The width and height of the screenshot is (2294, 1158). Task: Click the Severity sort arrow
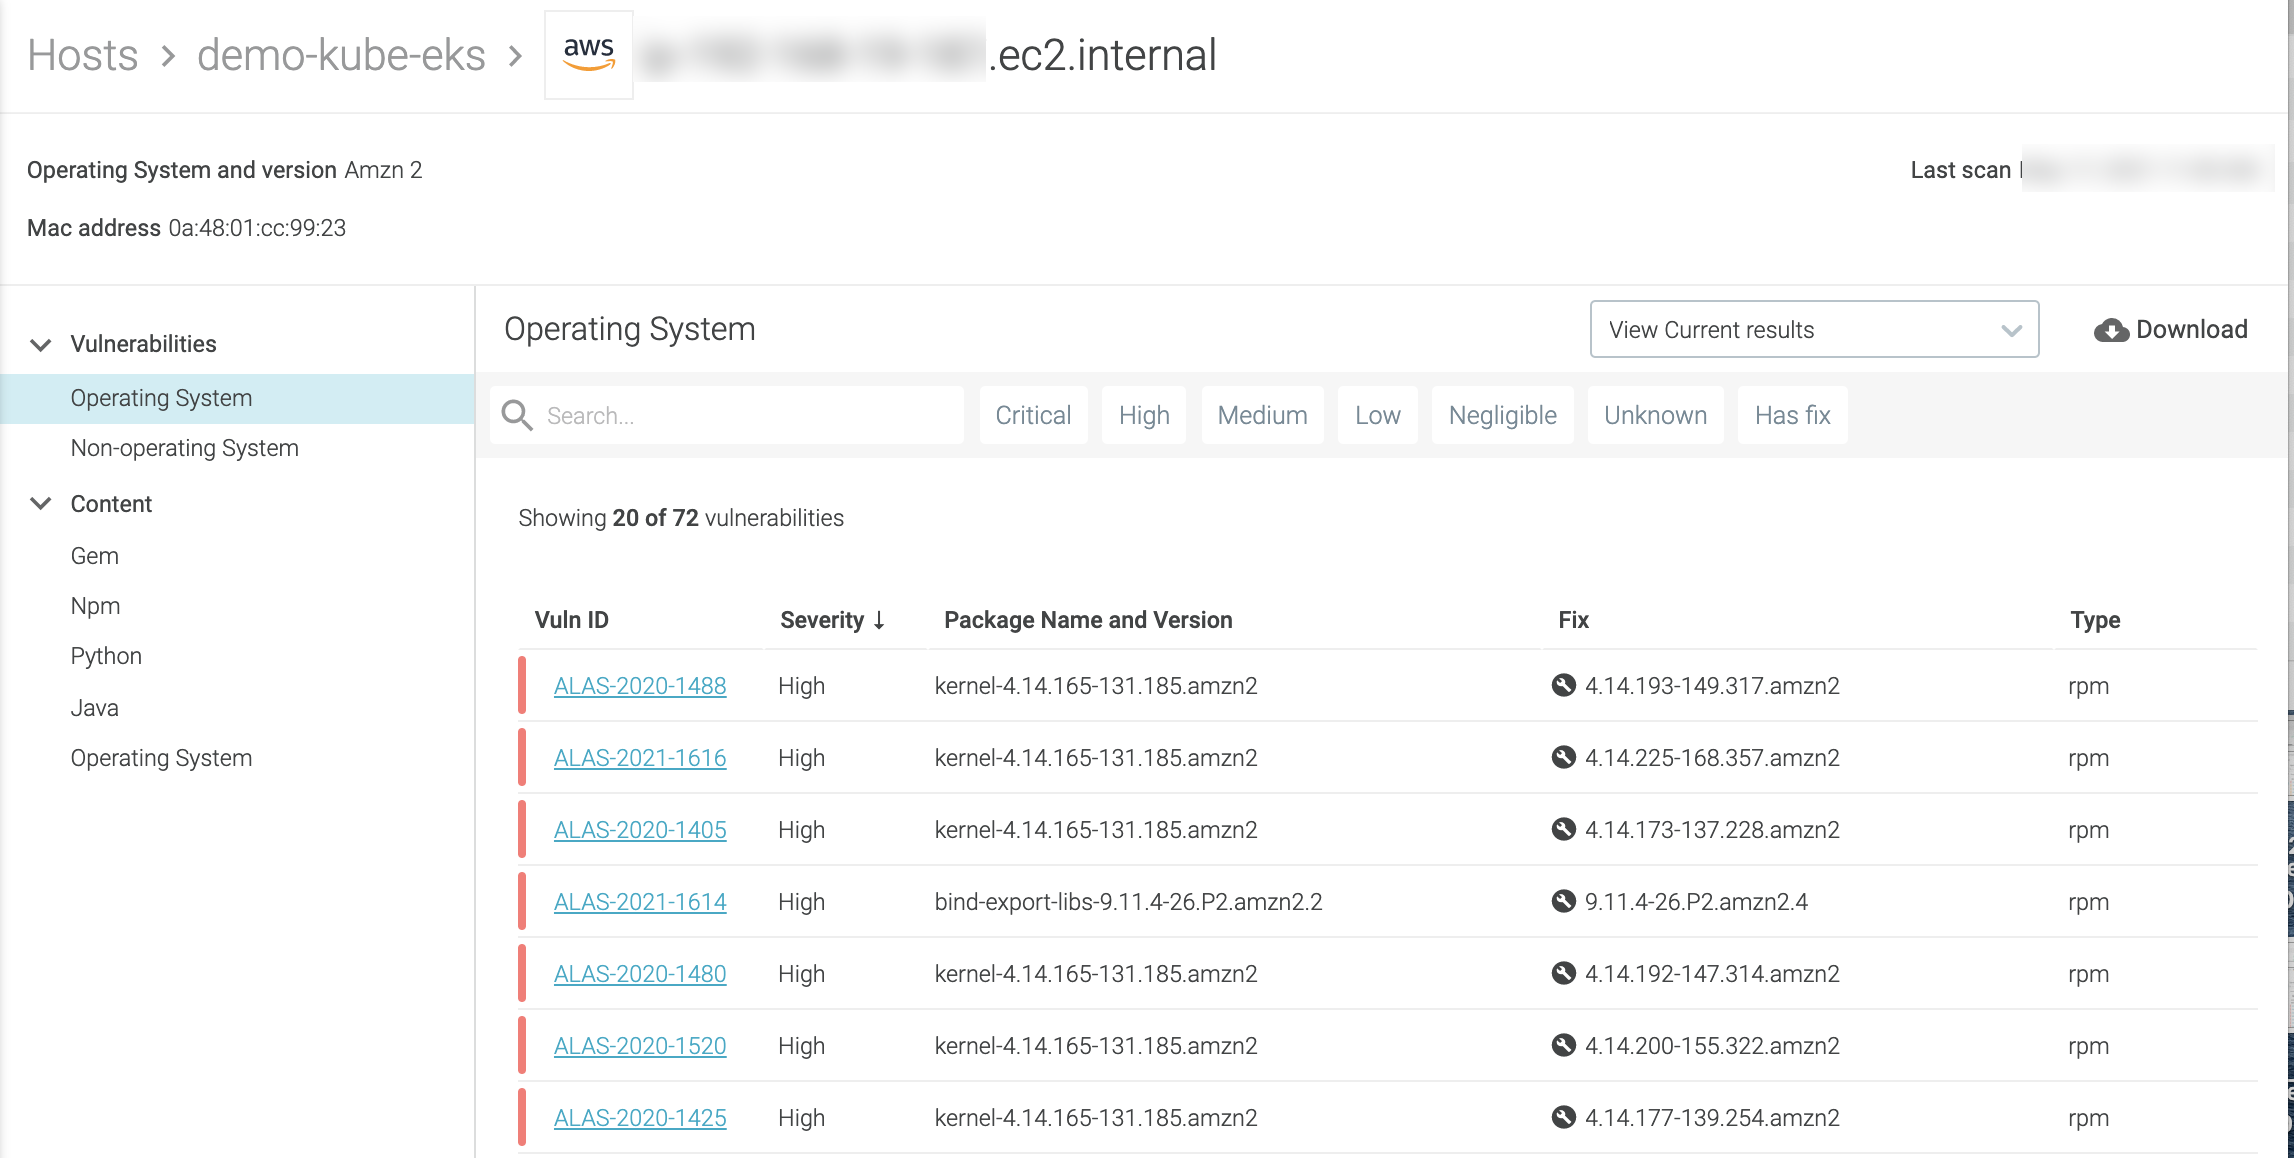pyautogui.click(x=879, y=620)
